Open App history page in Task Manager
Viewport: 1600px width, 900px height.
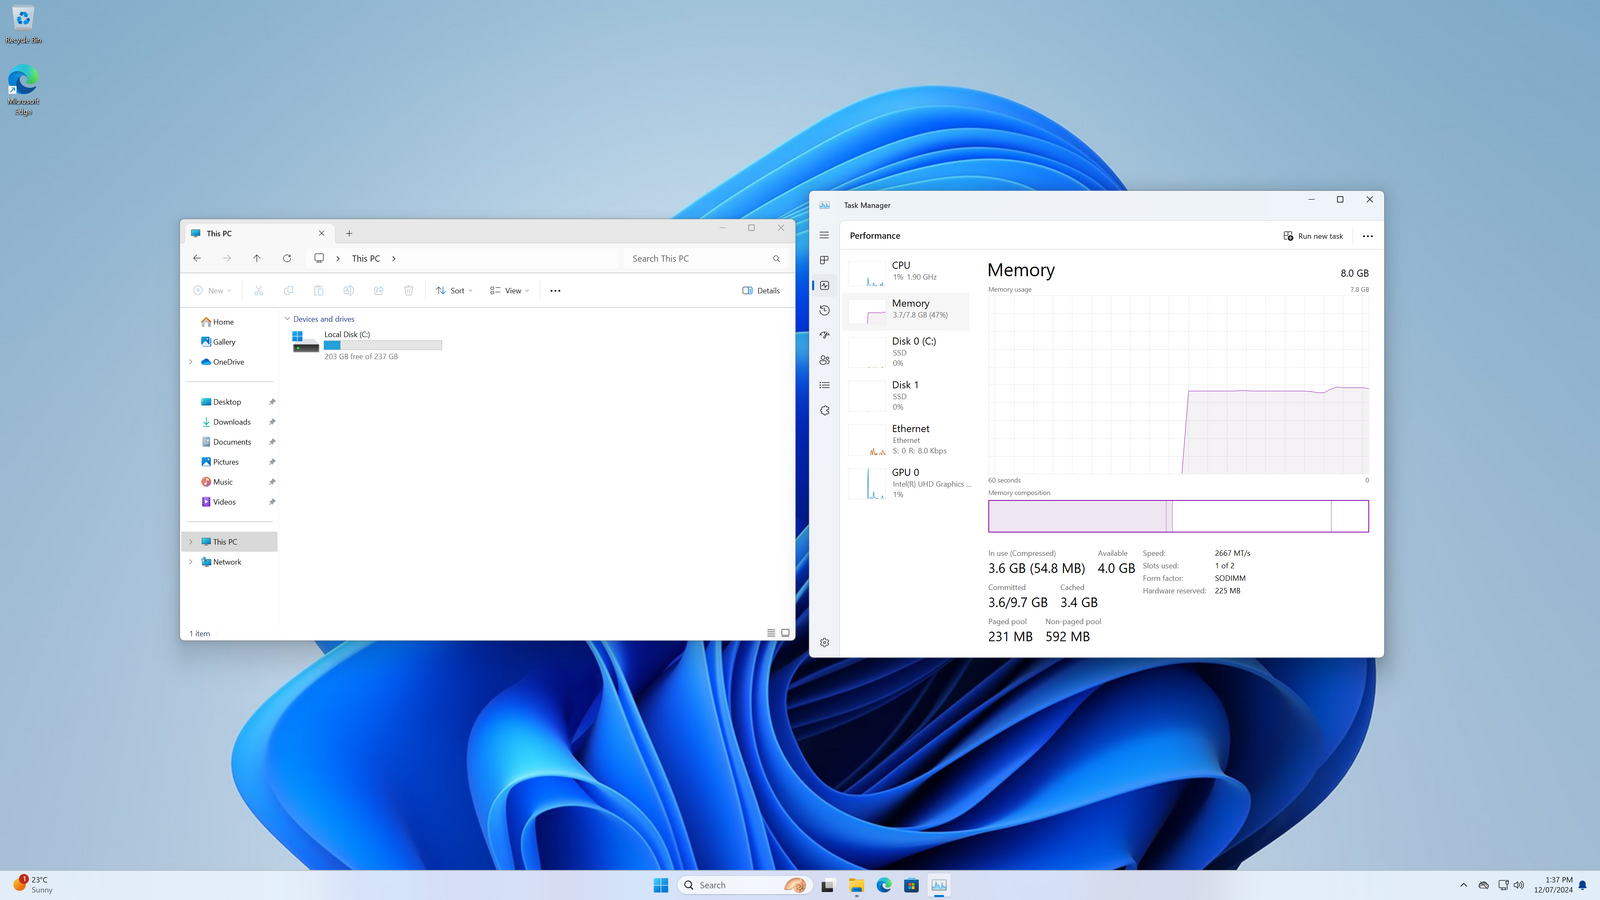pyautogui.click(x=824, y=310)
